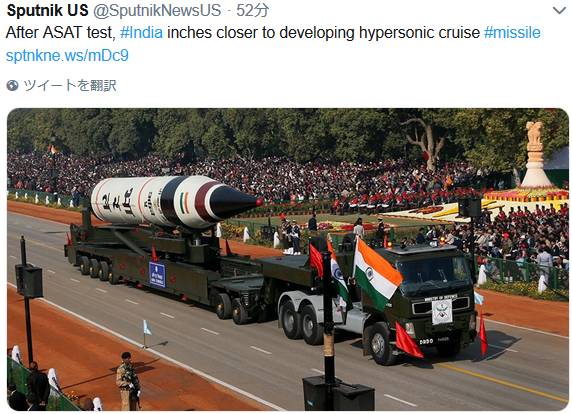Click the red flag on truck bumper
This screenshot has height=414, width=572.
pyautogui.click(x=407, y=341)
